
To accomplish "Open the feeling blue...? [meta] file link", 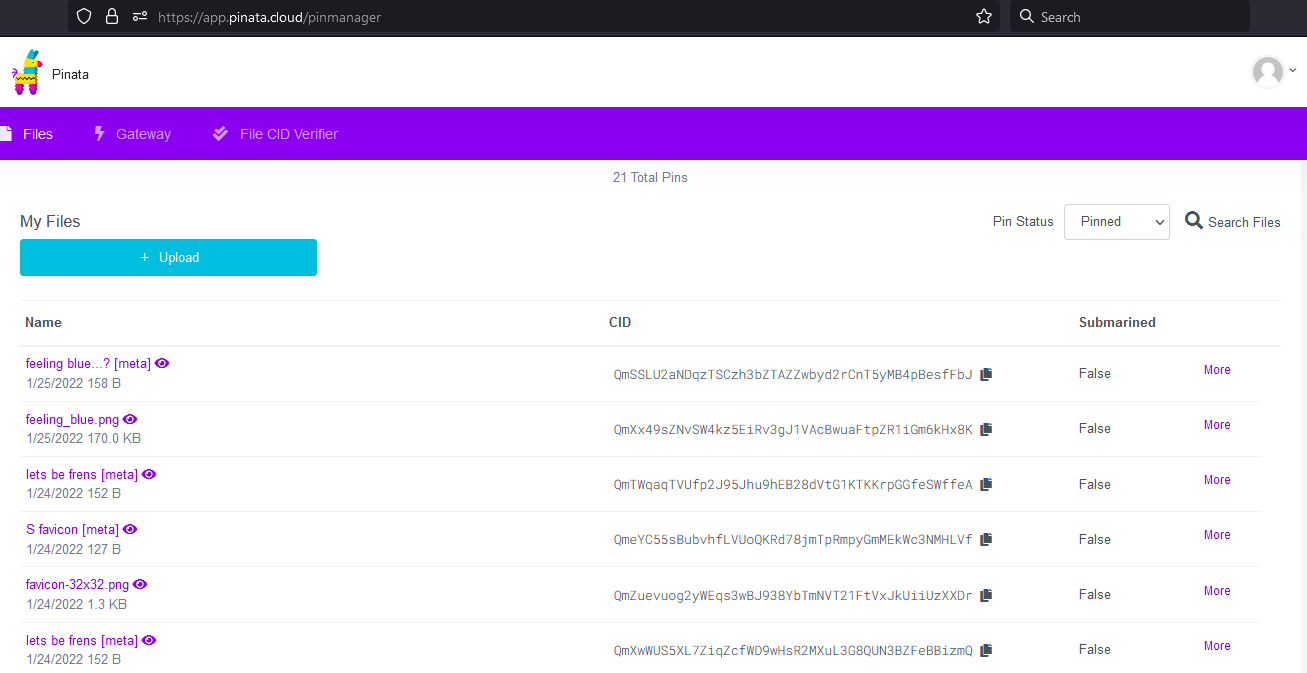I will coord(88,364).
